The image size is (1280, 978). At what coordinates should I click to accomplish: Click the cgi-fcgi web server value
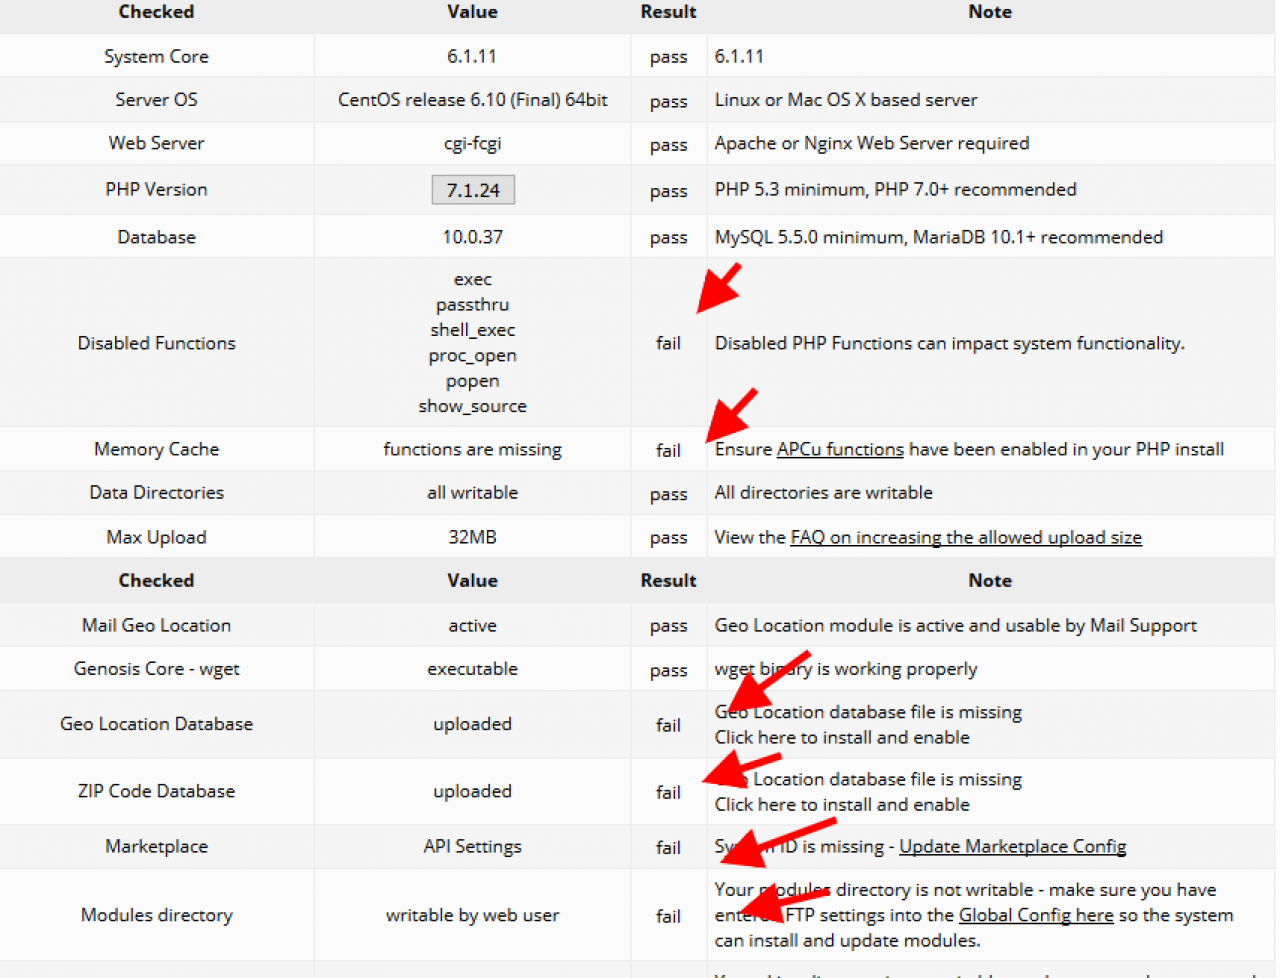(x=472, y=143)
